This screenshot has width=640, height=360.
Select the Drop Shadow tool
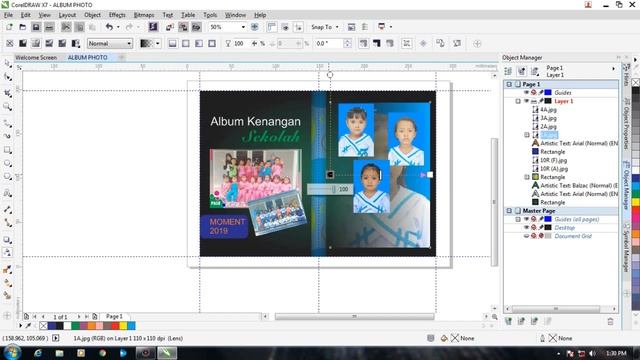(x=7, y=240)
